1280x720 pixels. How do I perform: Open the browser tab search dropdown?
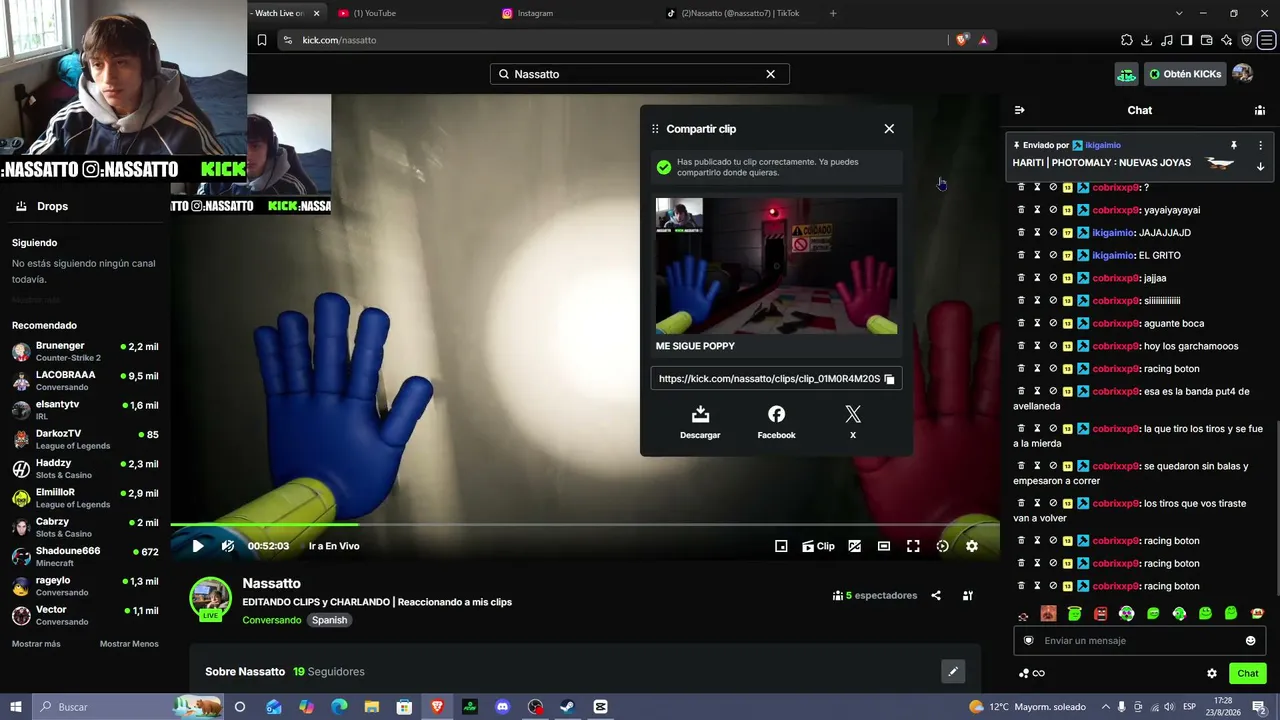coord(1179,13)
